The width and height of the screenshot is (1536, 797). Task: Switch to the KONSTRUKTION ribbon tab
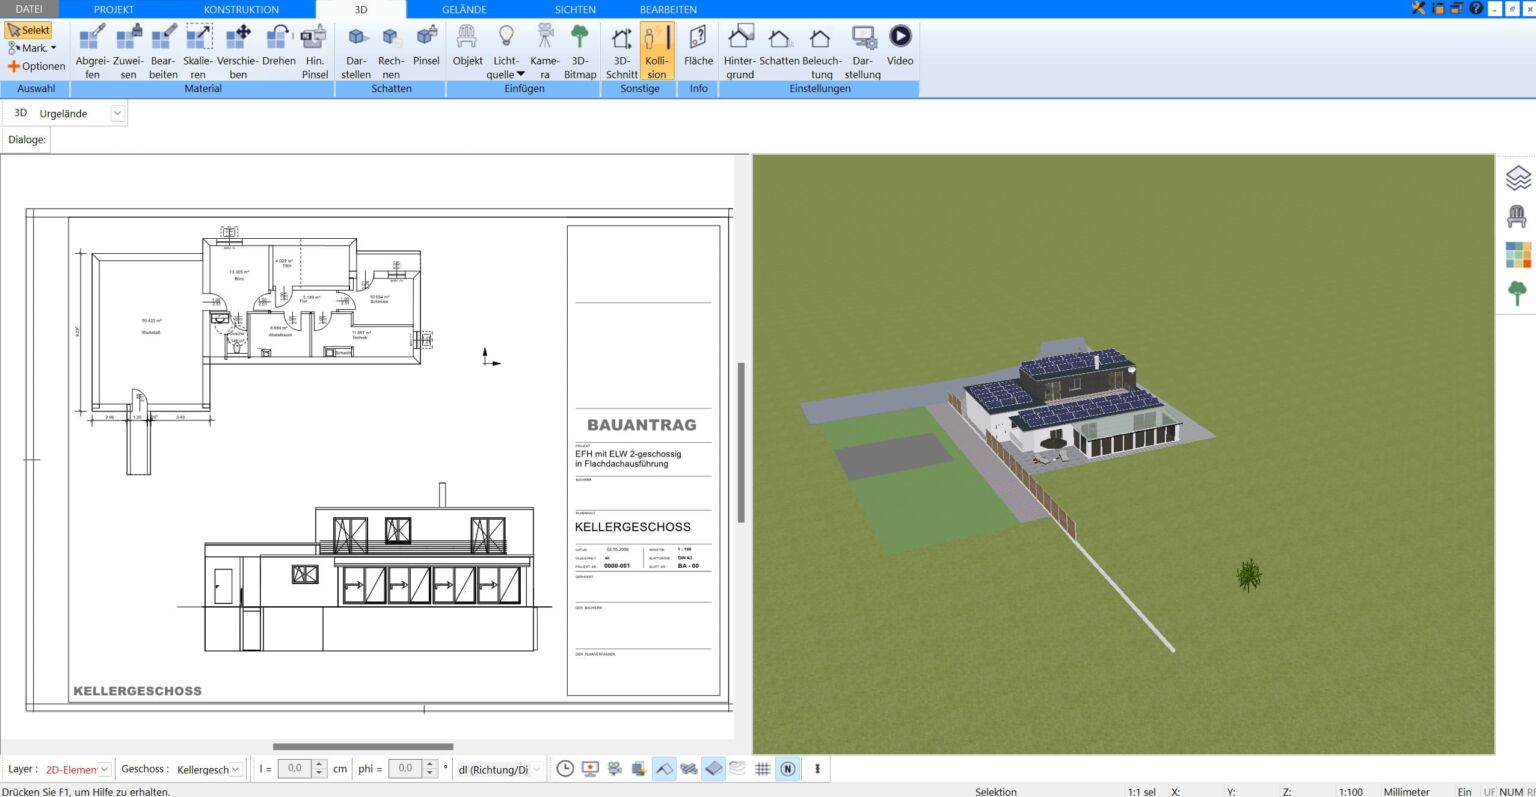(241, 9)
